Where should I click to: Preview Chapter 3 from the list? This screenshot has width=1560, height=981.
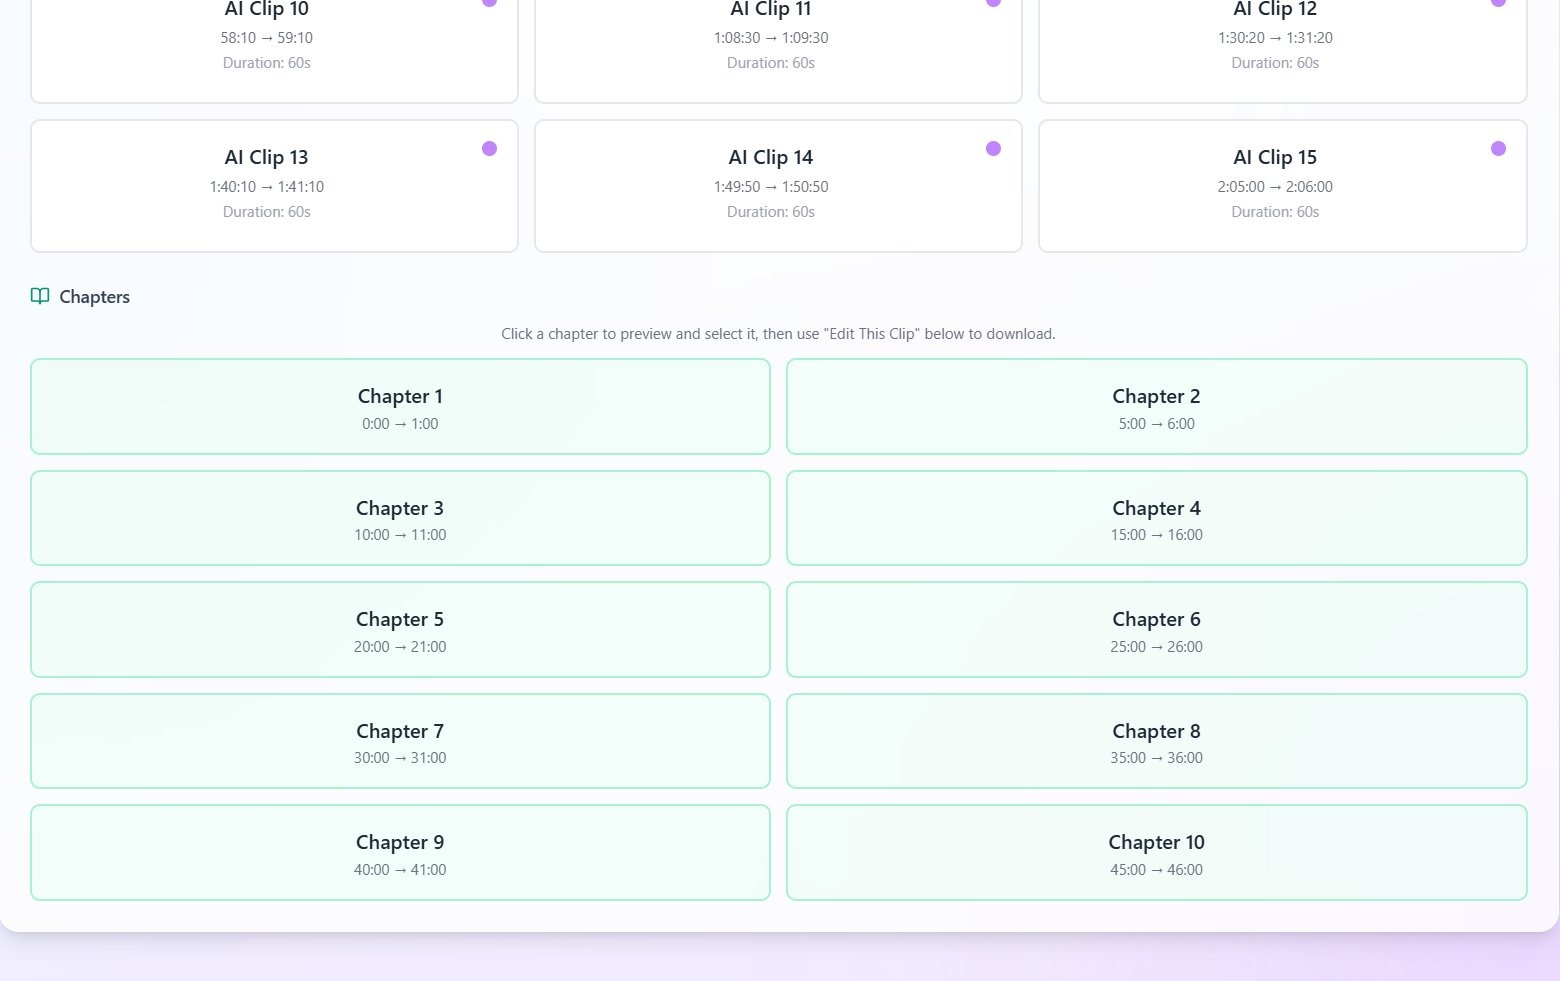(400, 518)
